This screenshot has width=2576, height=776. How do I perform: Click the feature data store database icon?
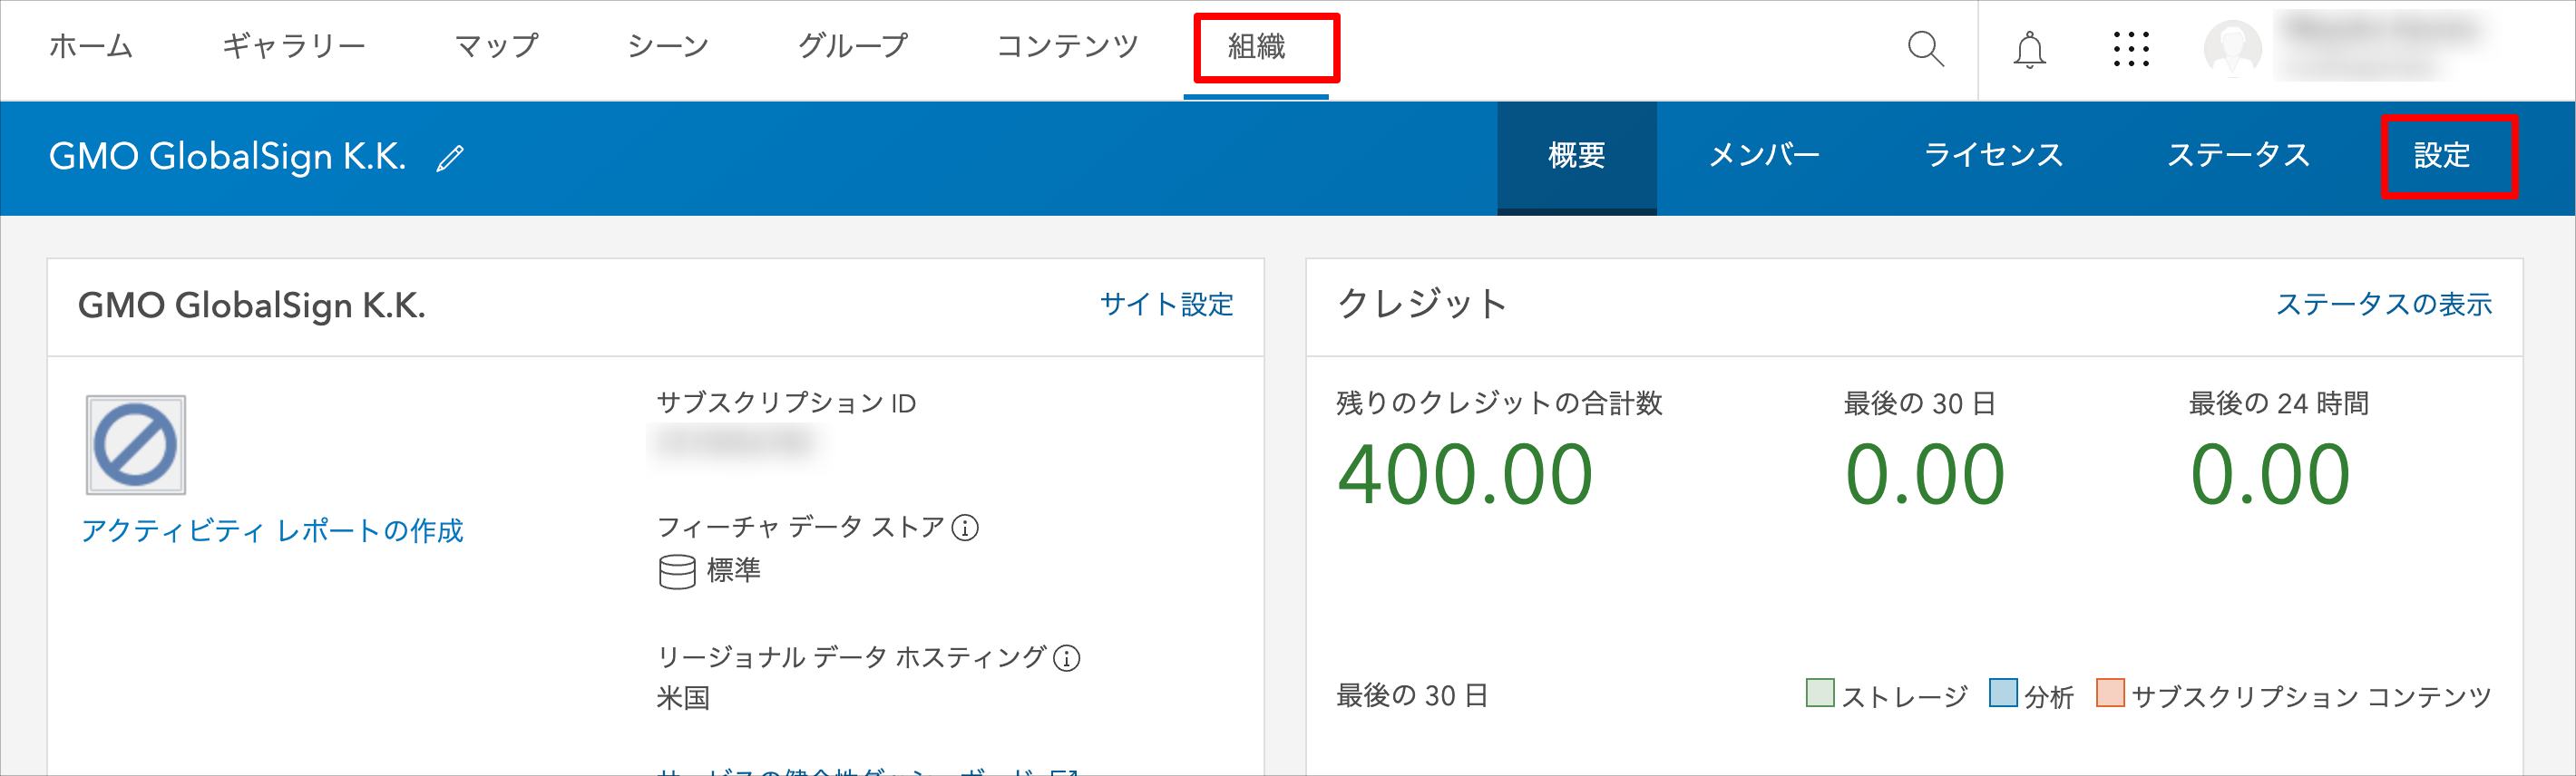[x=677, y=572]
